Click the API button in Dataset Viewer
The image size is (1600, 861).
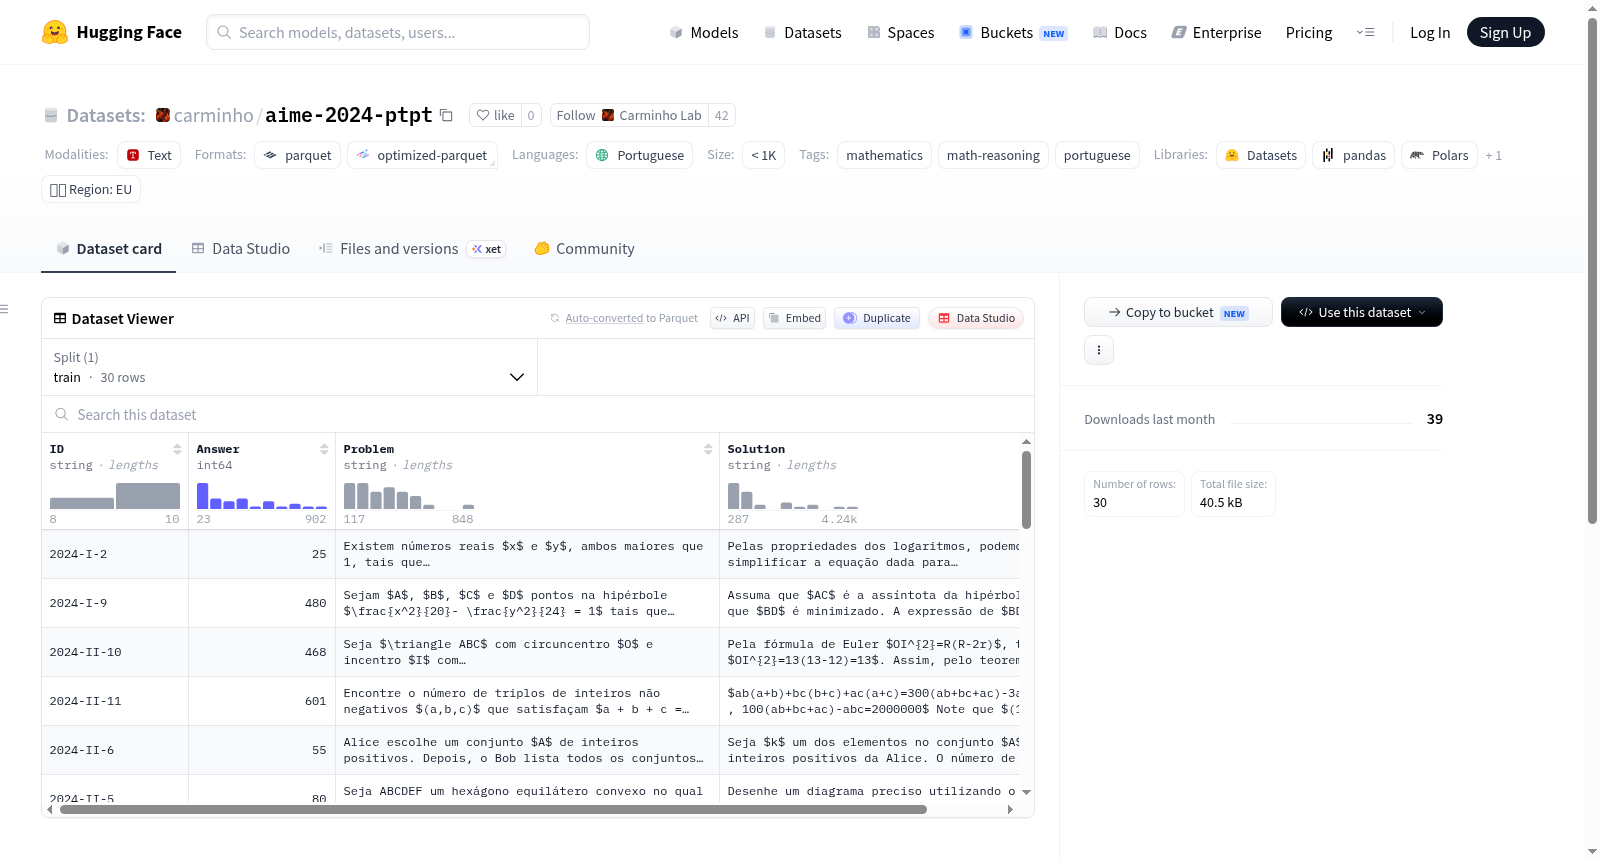732,318
